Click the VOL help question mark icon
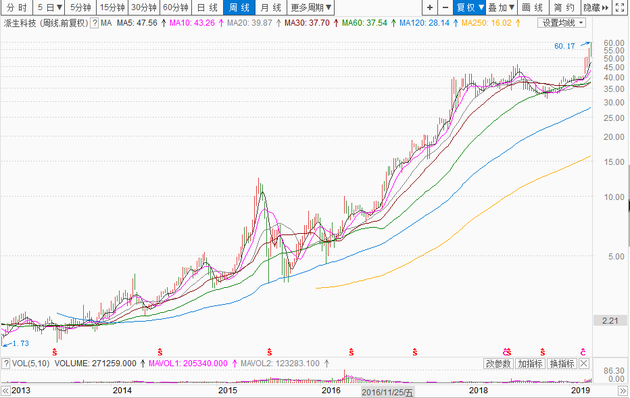The width and height of the screenshot is (630, 398). point(6,363)
